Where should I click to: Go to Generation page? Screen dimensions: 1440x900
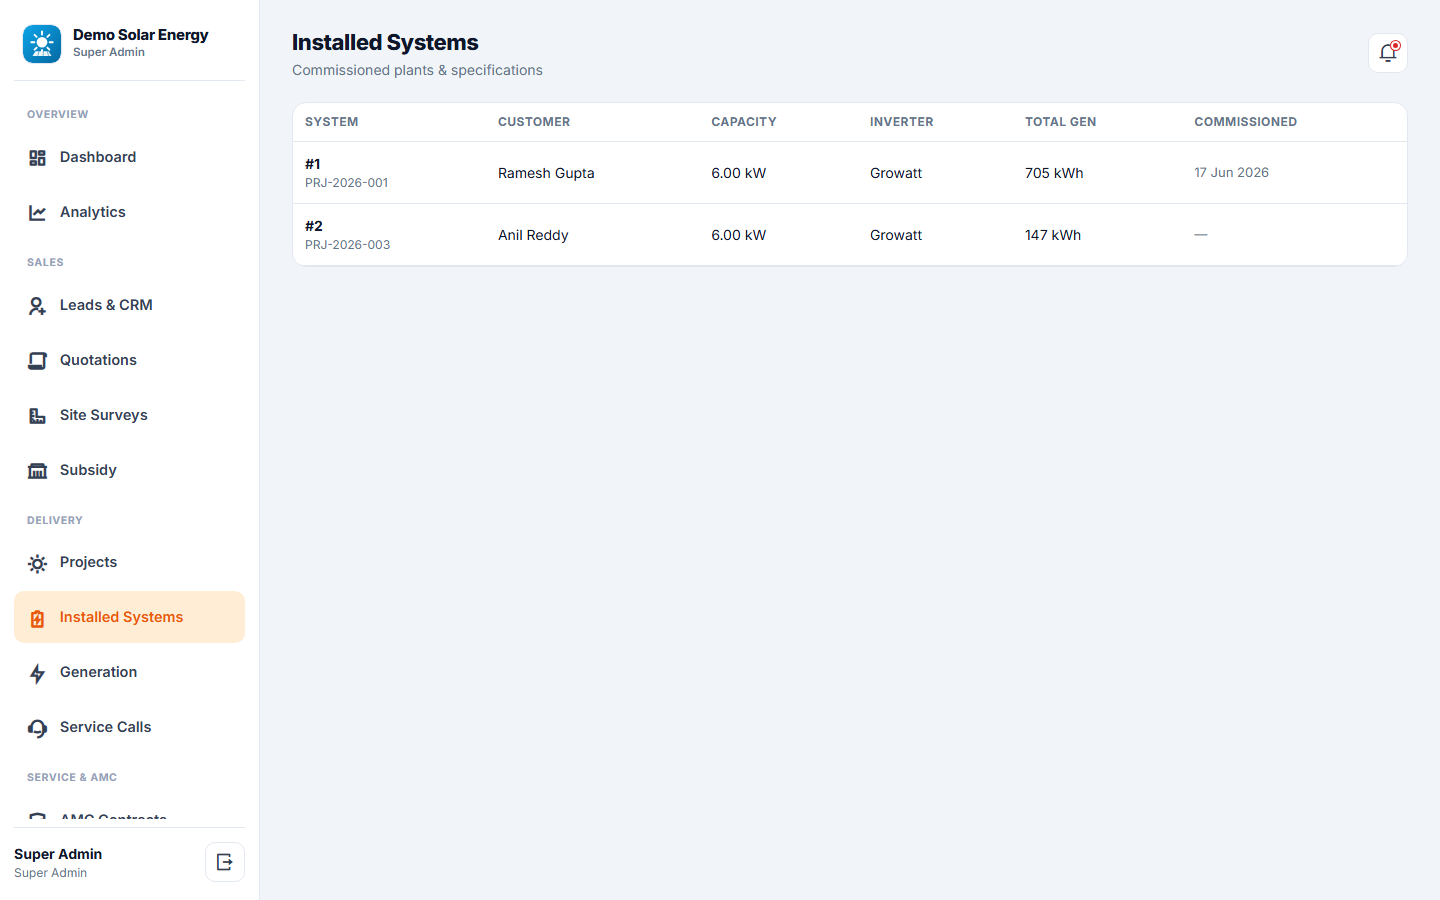tap(129, 672)
